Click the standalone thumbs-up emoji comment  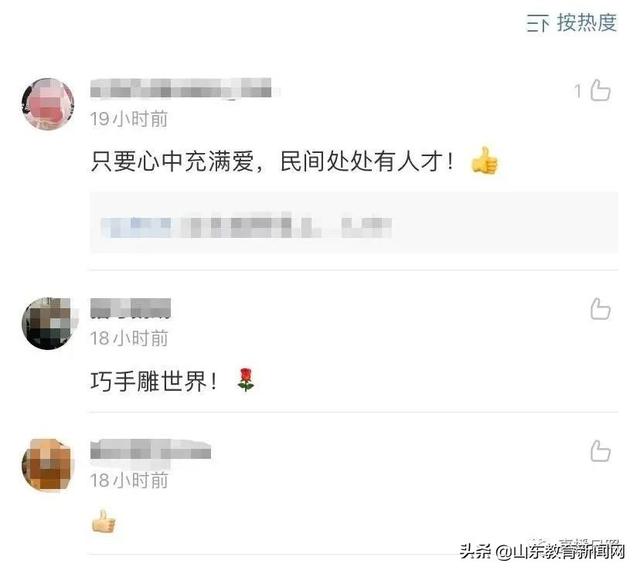pos(104,521)
